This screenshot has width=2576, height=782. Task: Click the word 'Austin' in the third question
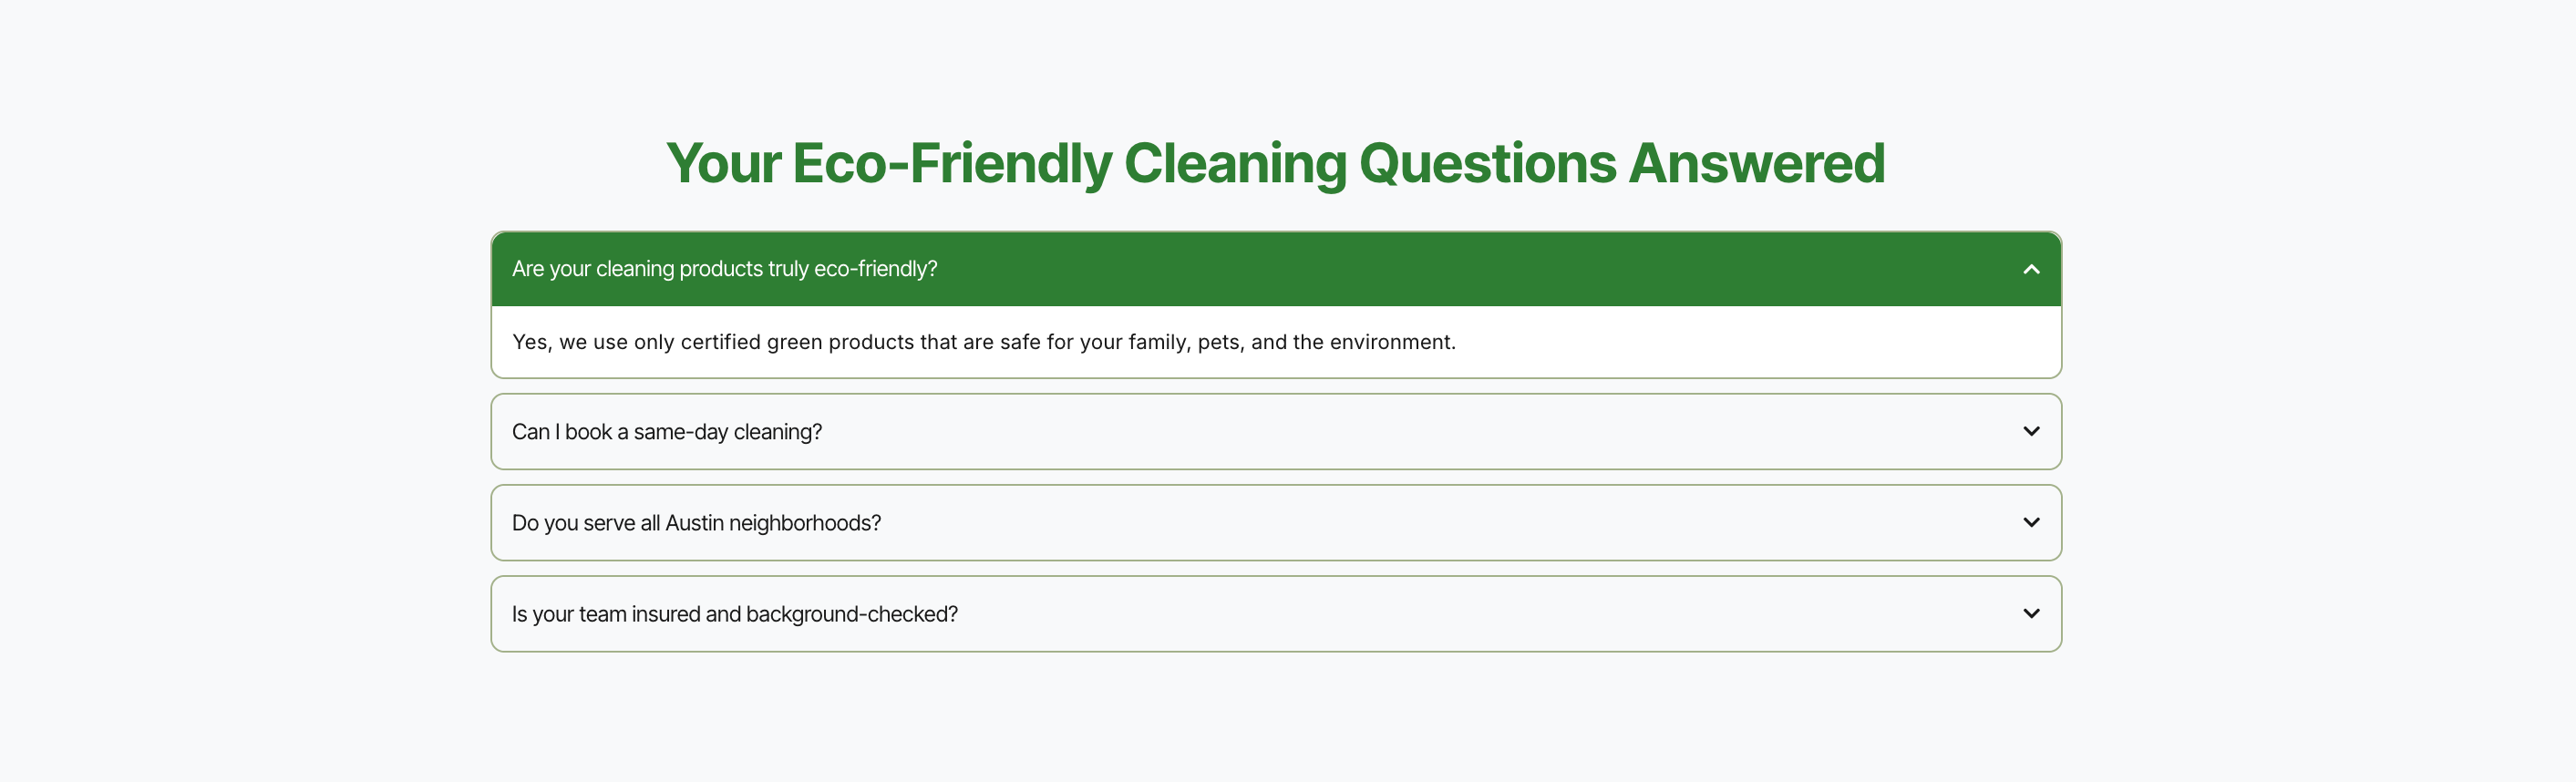[694, 523]
